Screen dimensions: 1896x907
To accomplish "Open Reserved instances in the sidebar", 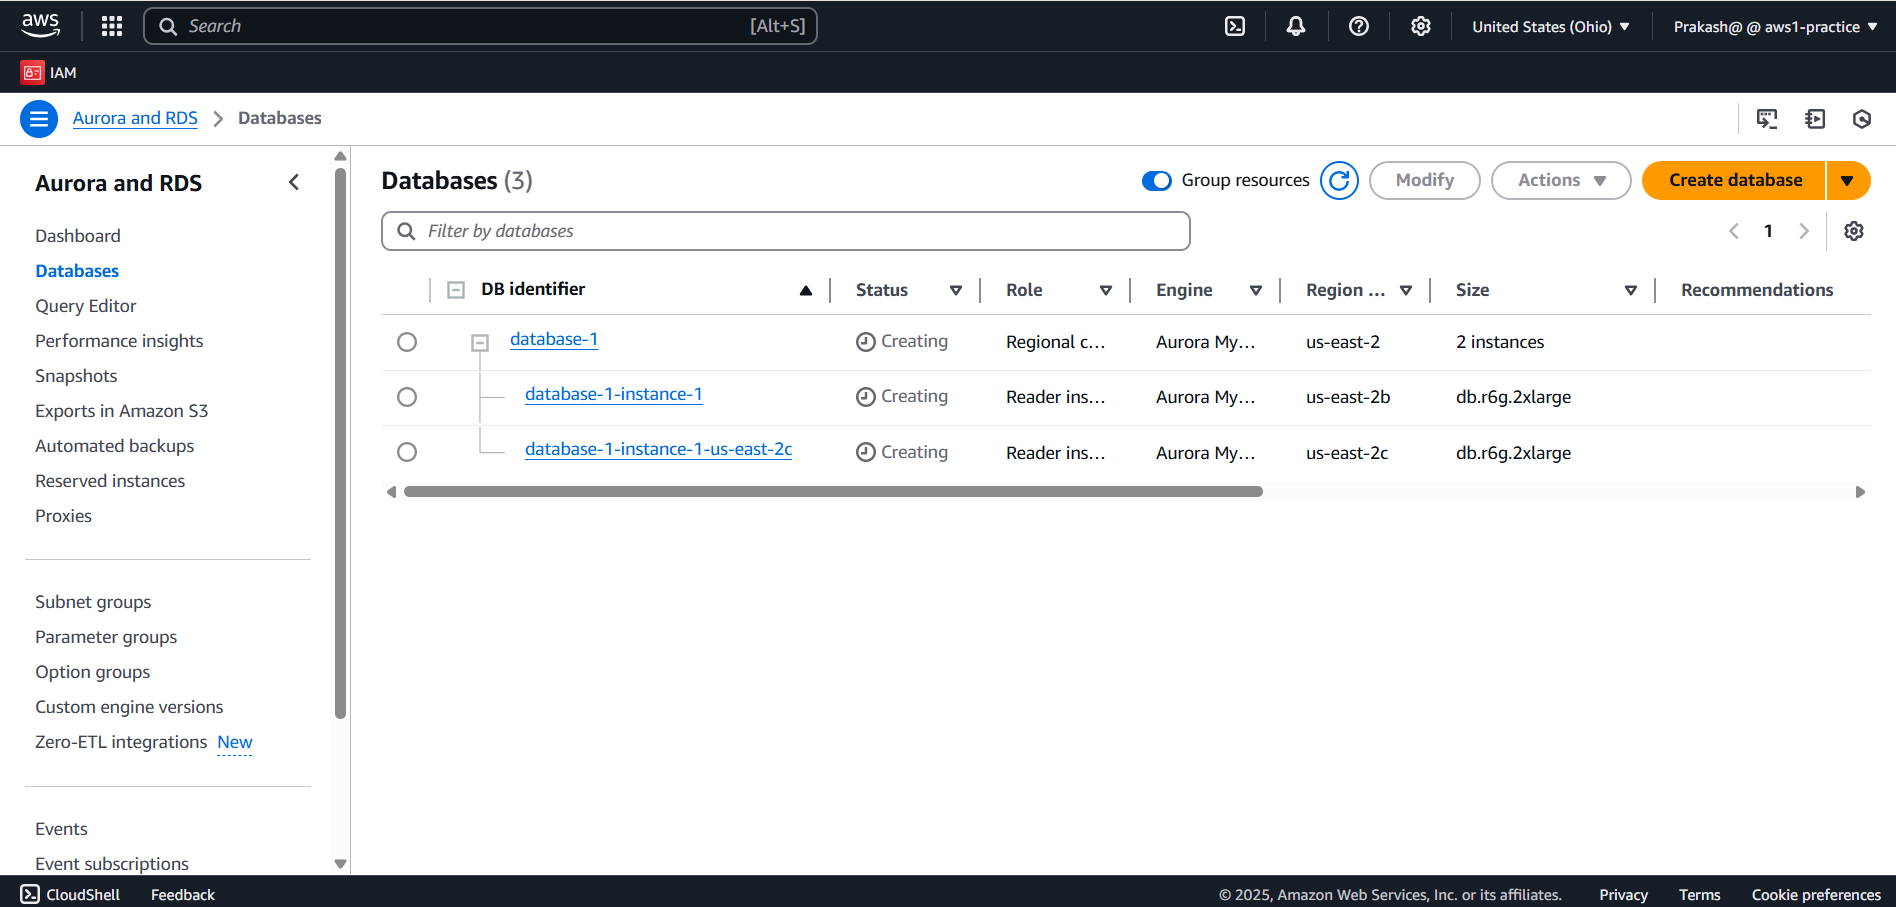I will (110, 481).
